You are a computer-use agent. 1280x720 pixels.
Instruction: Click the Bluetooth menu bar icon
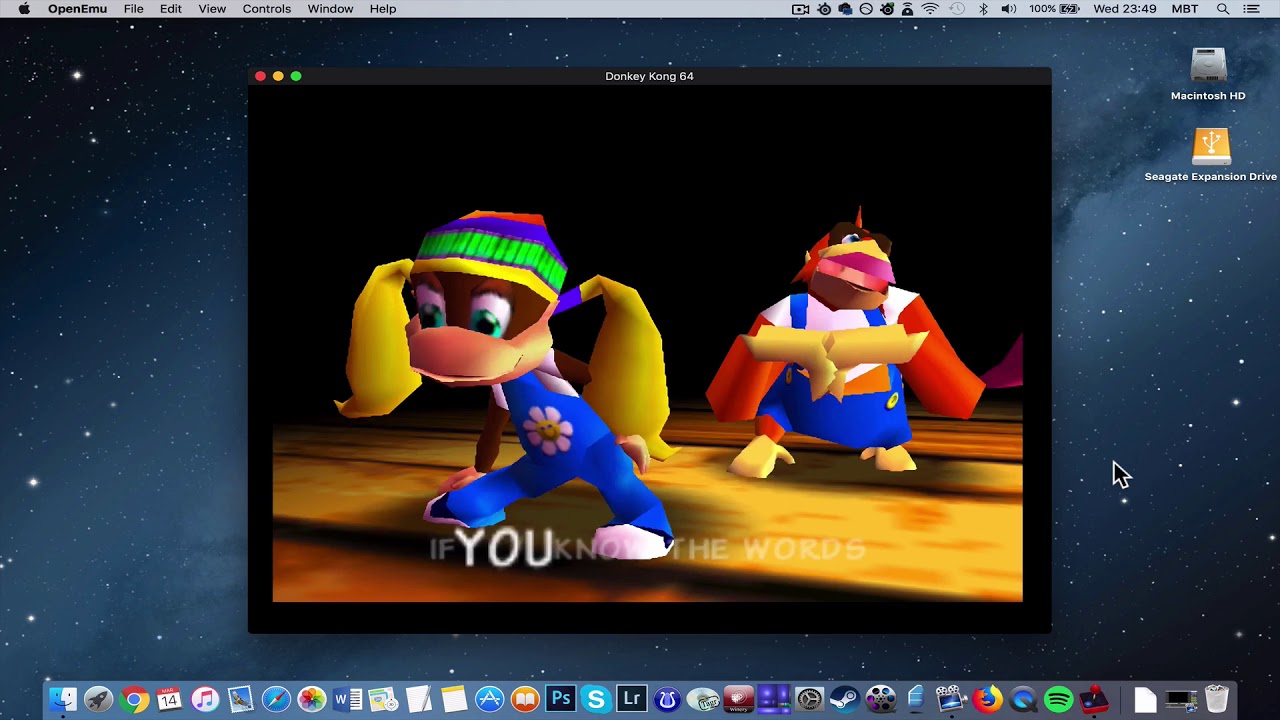983,9
